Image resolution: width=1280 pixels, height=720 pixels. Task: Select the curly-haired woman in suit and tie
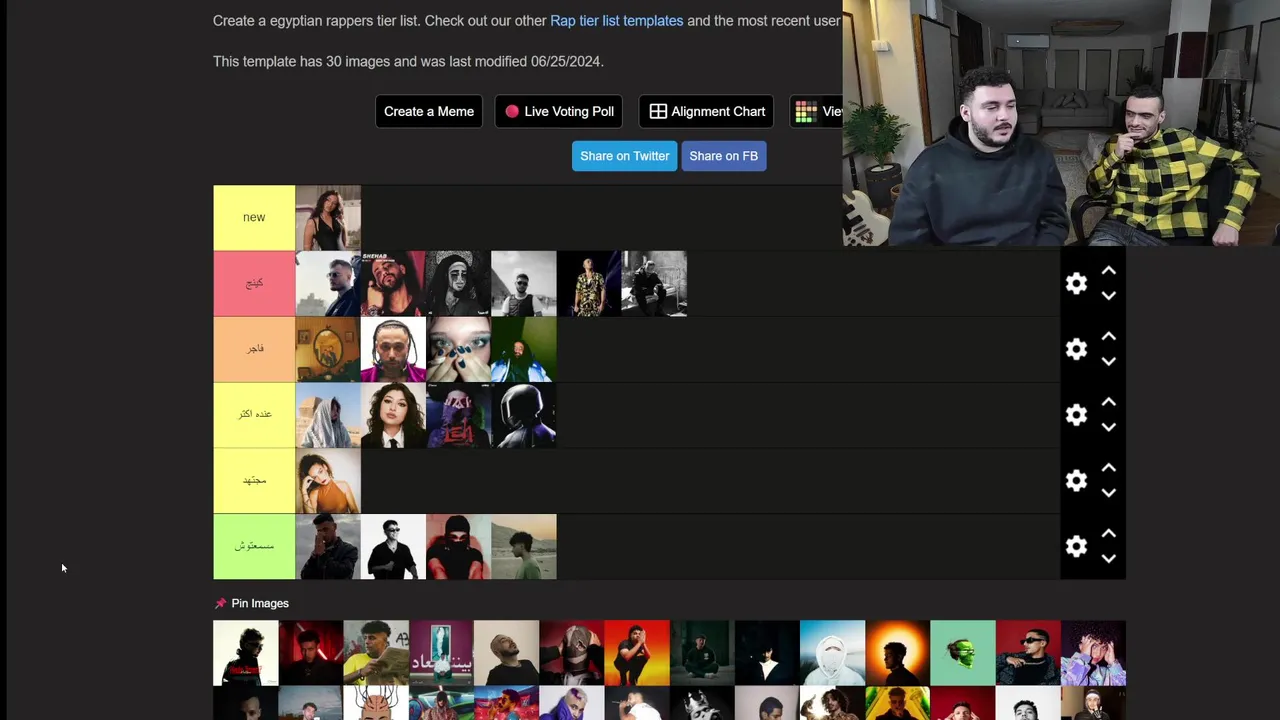tap(393, 415)
